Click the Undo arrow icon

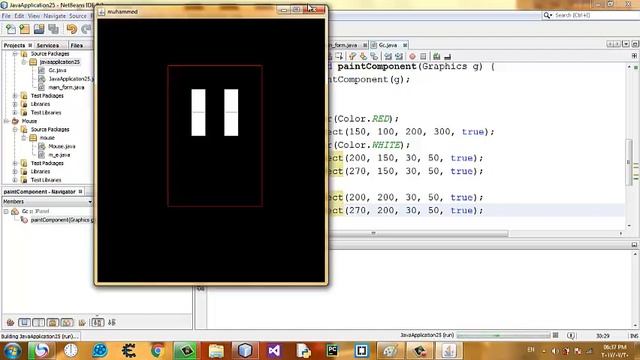pyautogui.click(x=72, y=29)
